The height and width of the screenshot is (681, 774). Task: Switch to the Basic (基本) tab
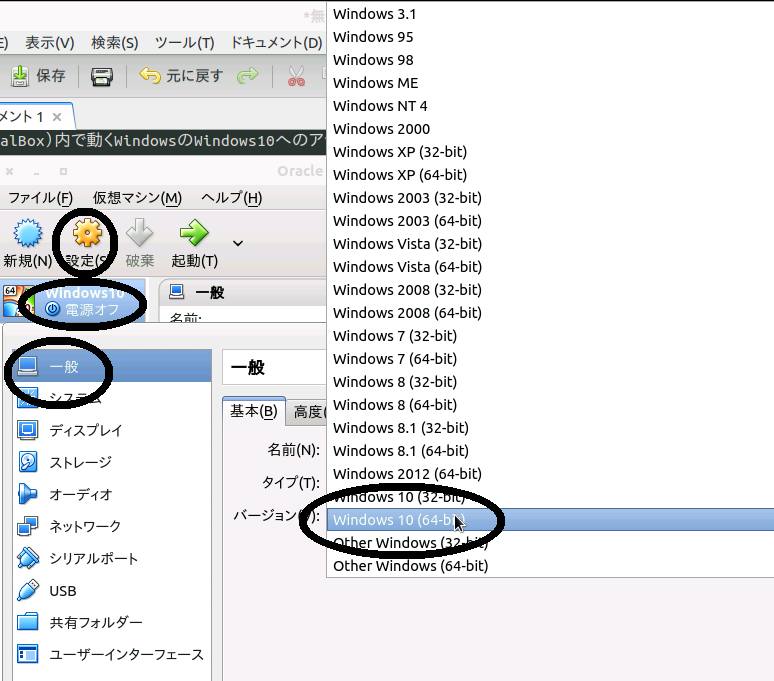click(x=254, y=411)
